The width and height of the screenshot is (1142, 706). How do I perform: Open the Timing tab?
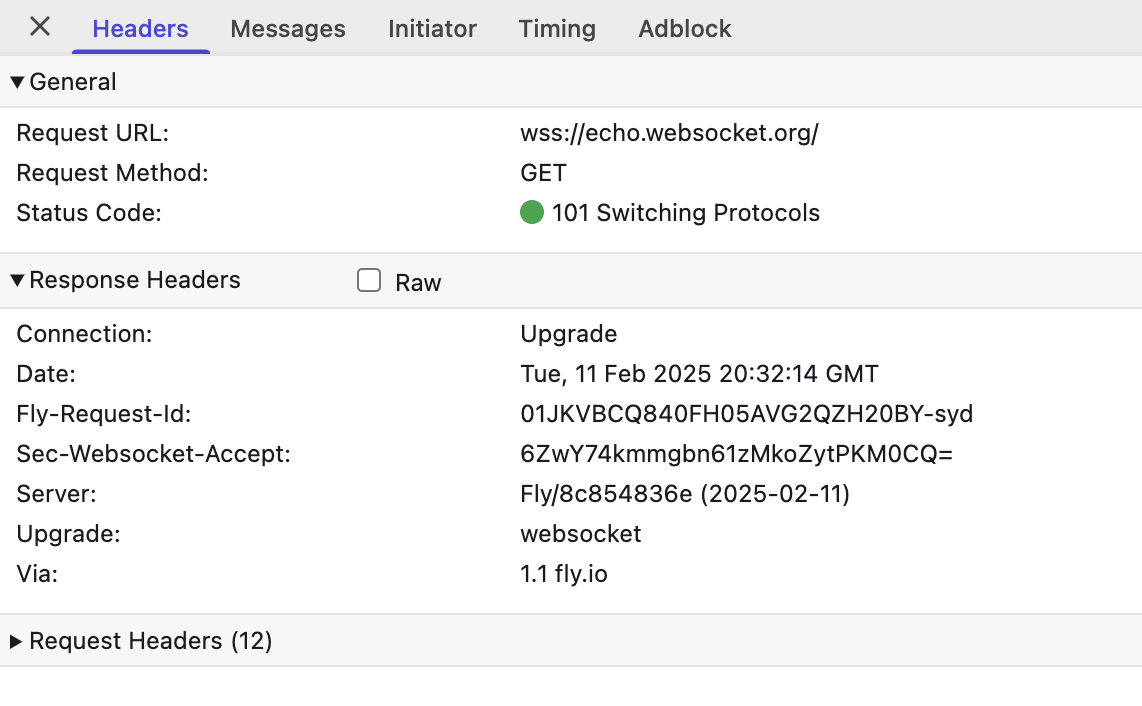click(557, 28)
